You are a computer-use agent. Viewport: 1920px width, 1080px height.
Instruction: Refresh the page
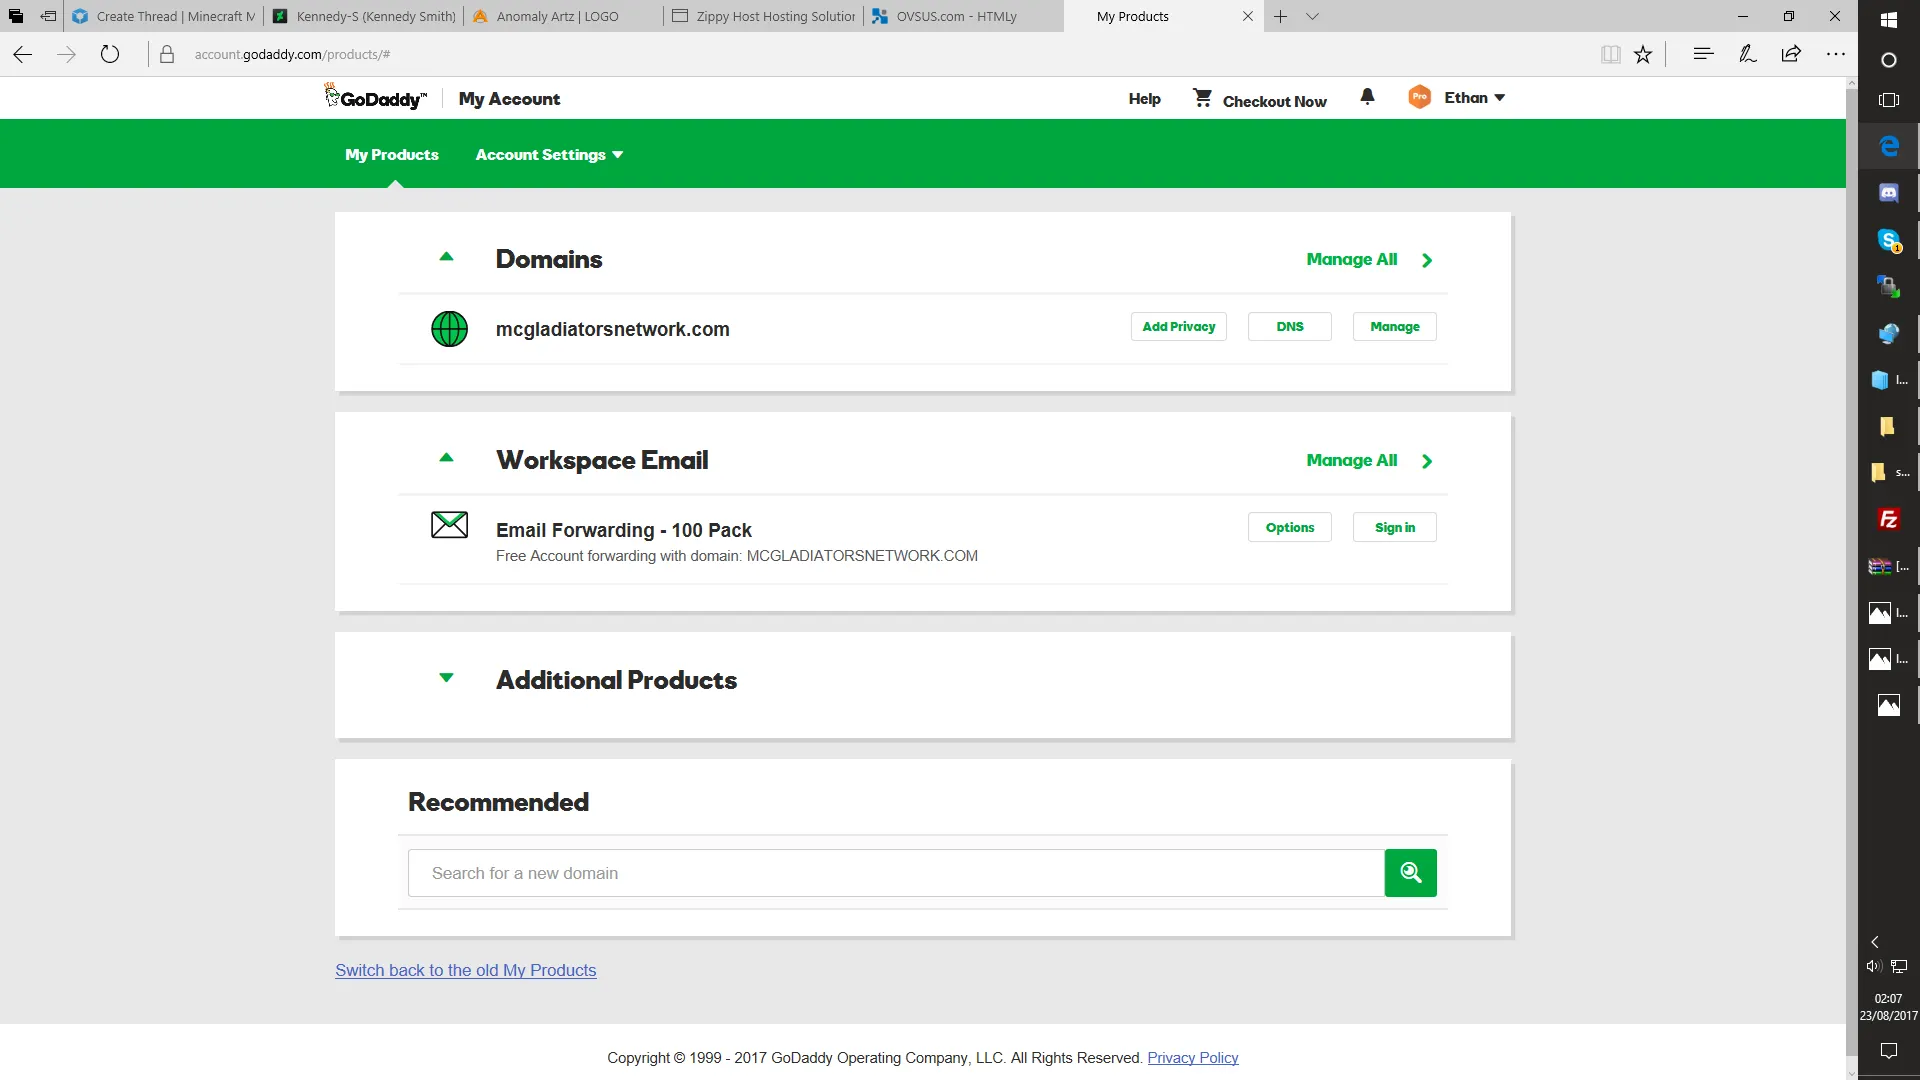click(110, 55)
